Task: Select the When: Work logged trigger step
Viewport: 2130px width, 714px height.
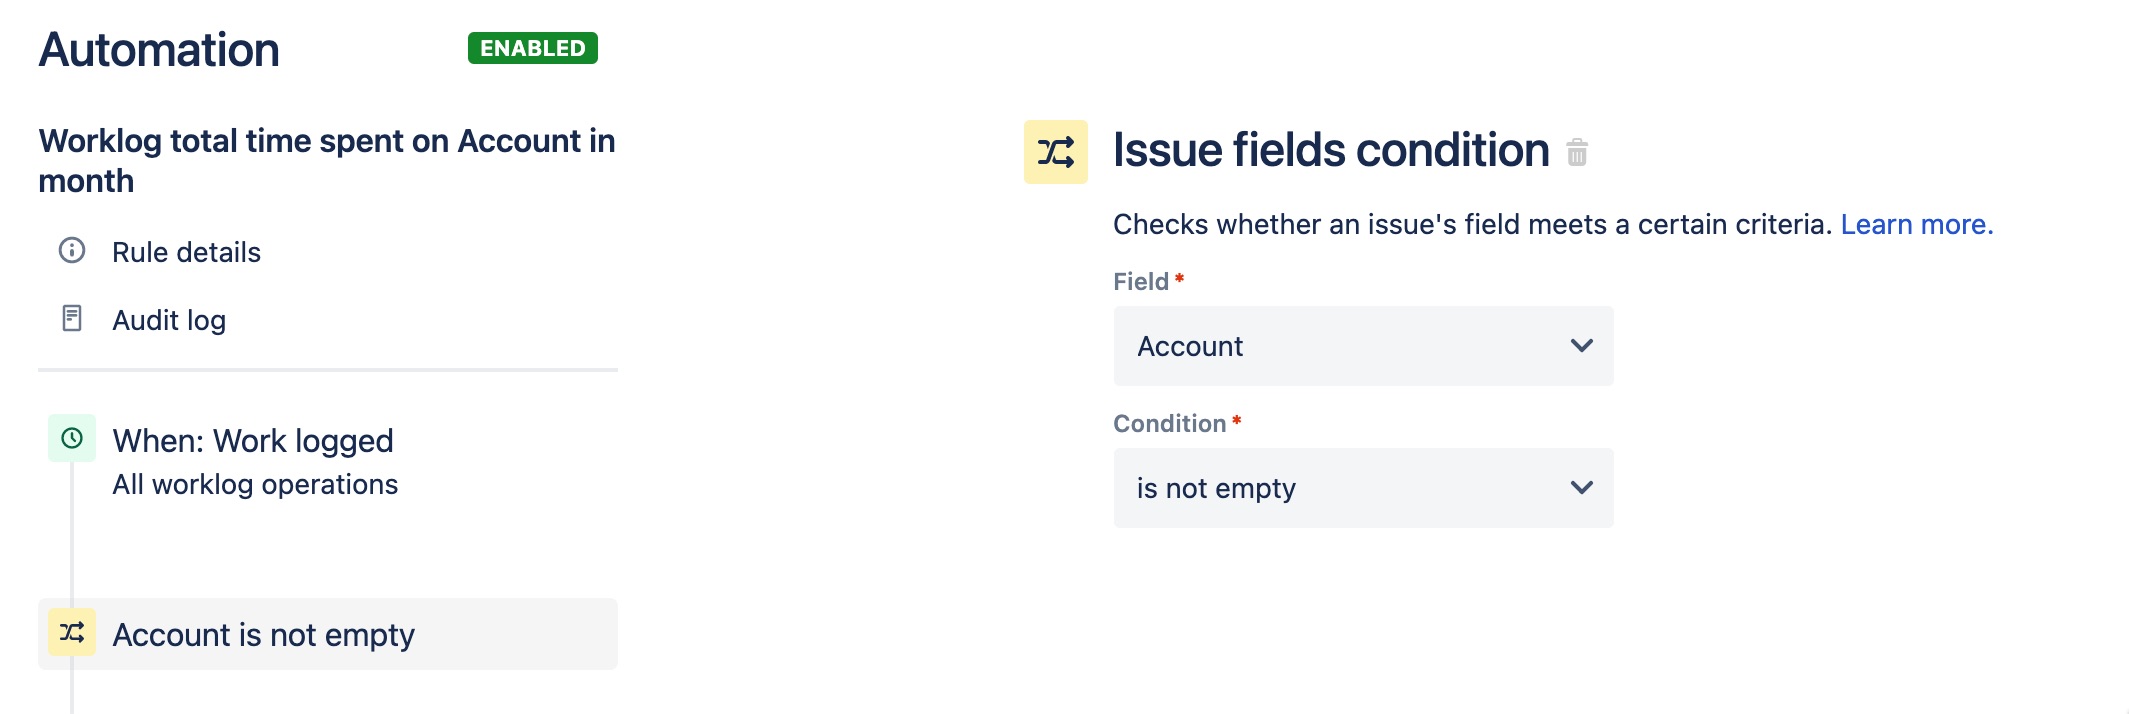Action: (x=253, y=441)
